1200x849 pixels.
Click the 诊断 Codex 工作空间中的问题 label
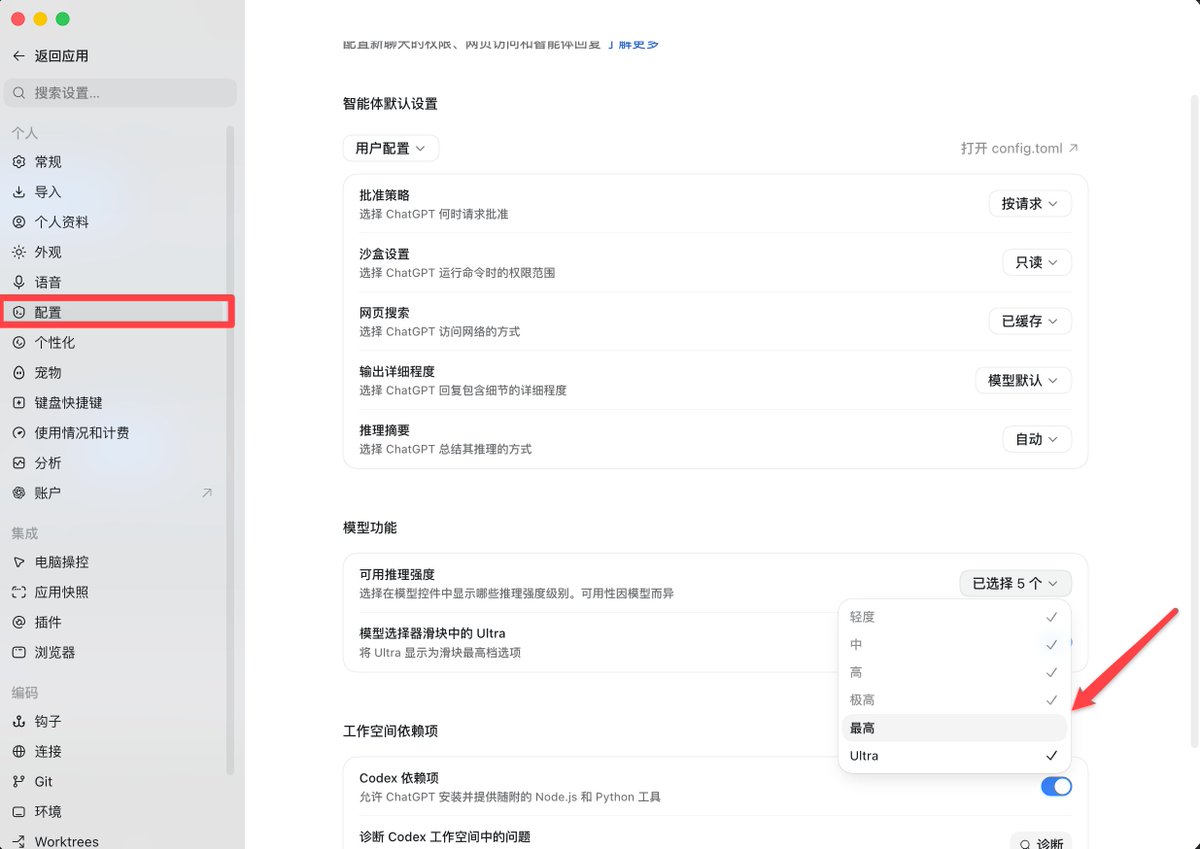pos(444,837)
